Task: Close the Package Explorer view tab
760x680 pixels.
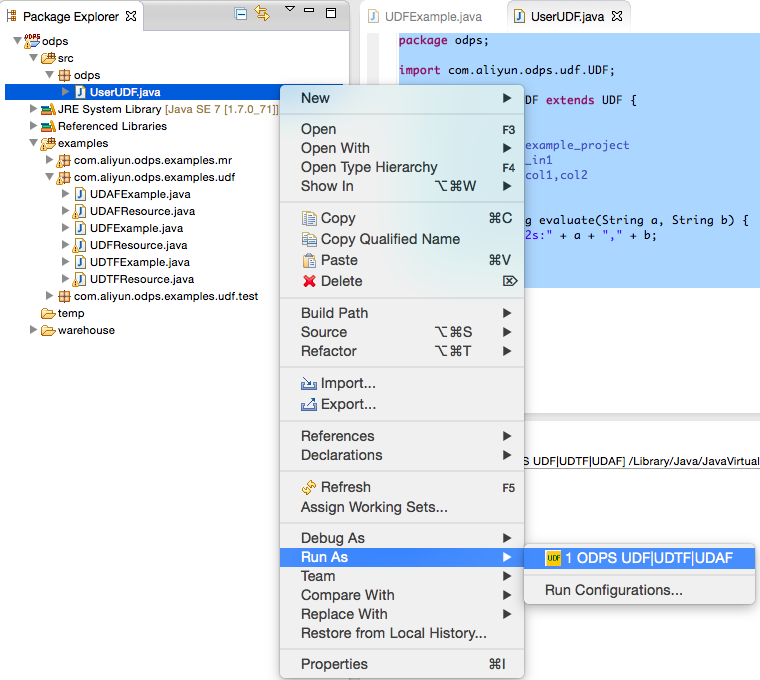Action: (131, 16)
